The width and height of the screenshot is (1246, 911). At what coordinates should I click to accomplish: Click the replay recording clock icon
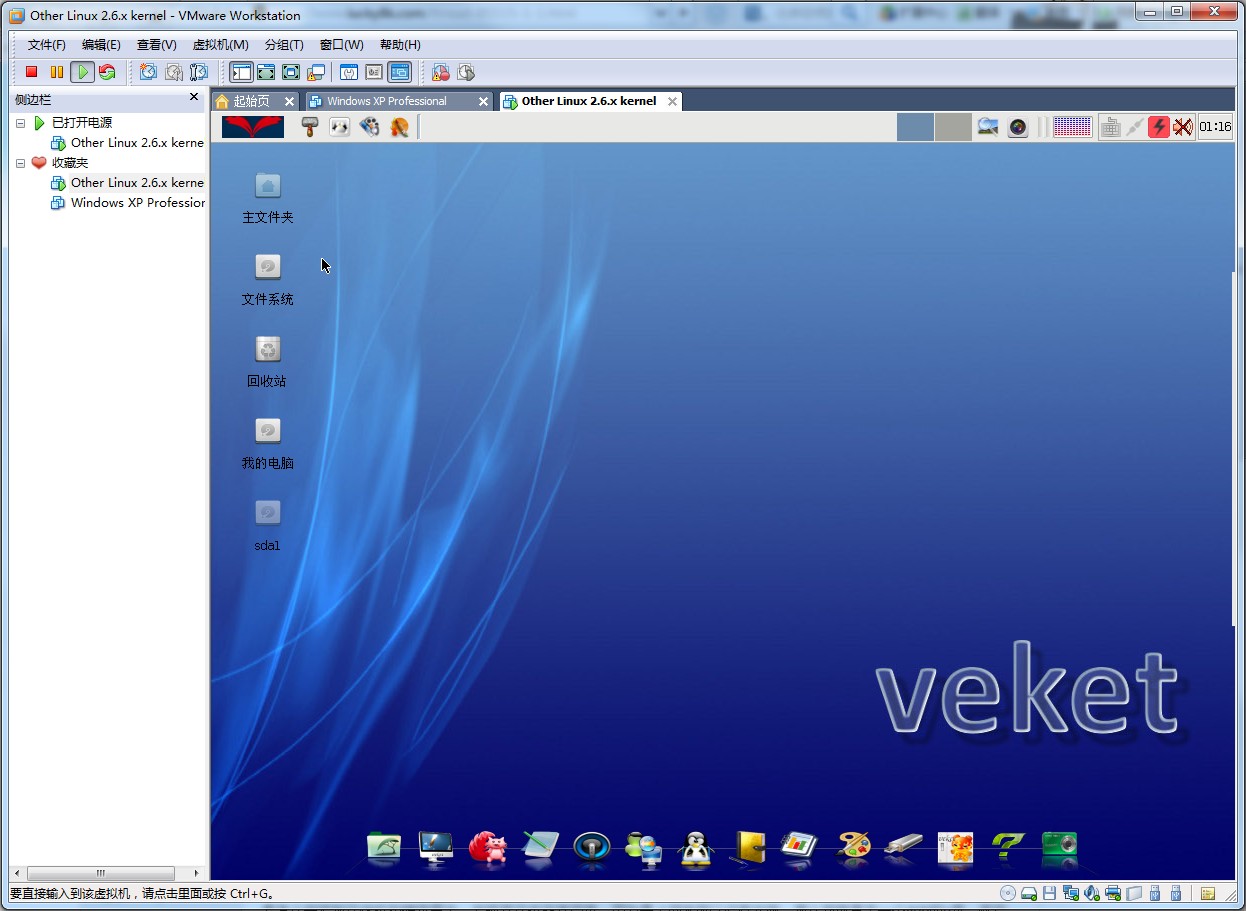tap(466, 72)
